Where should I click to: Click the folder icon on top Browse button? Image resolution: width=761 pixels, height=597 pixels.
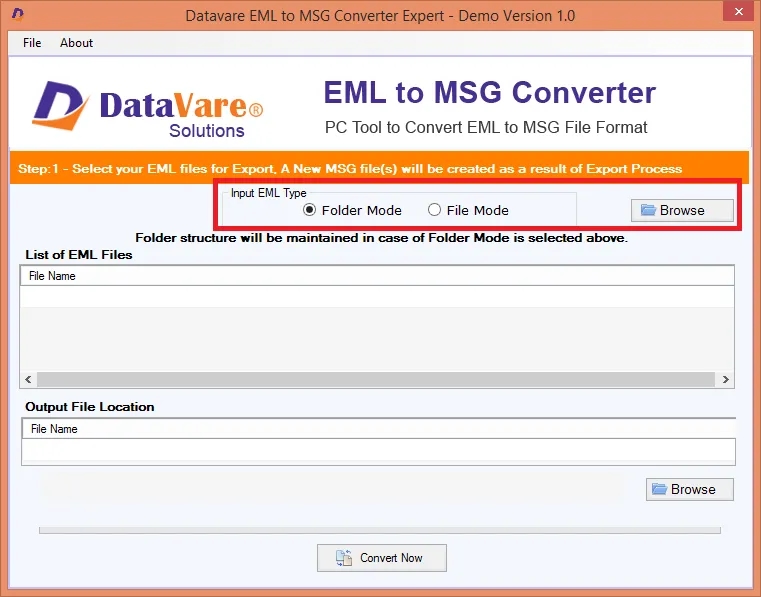click(648, 210)
